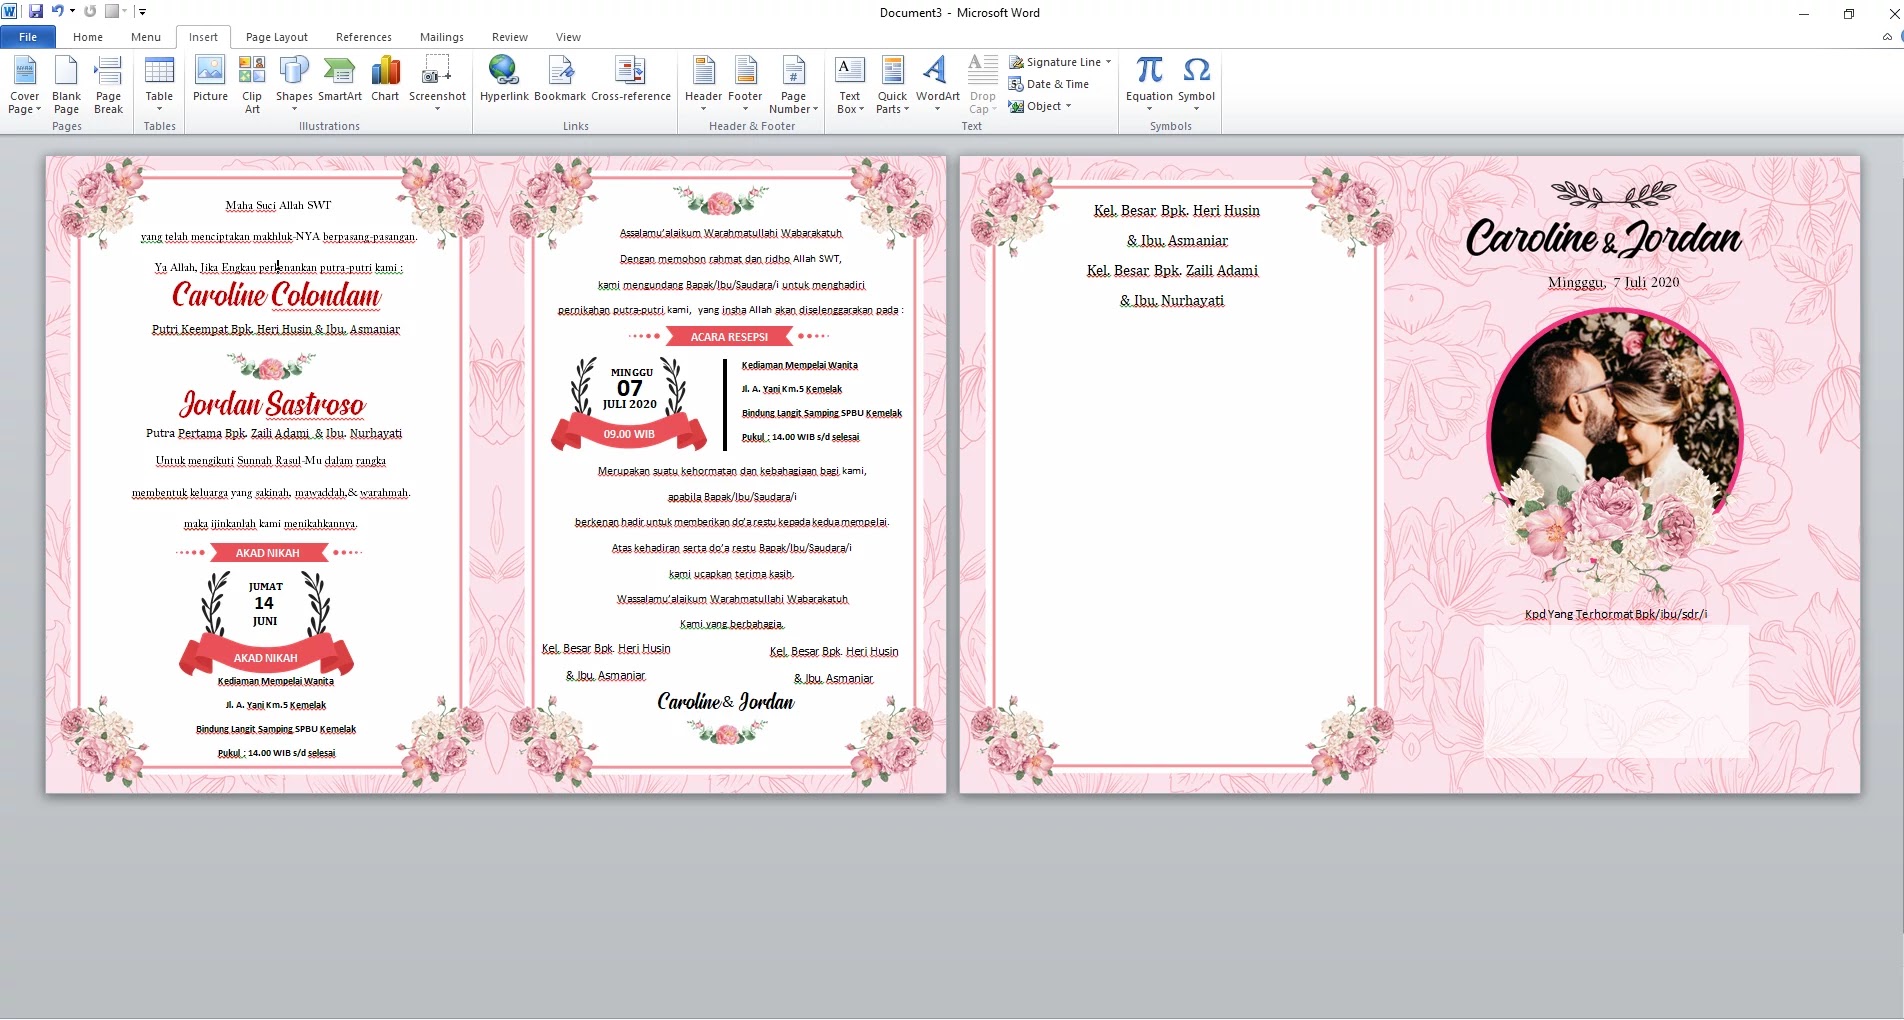Insert a Page Break

click(108, 84)
